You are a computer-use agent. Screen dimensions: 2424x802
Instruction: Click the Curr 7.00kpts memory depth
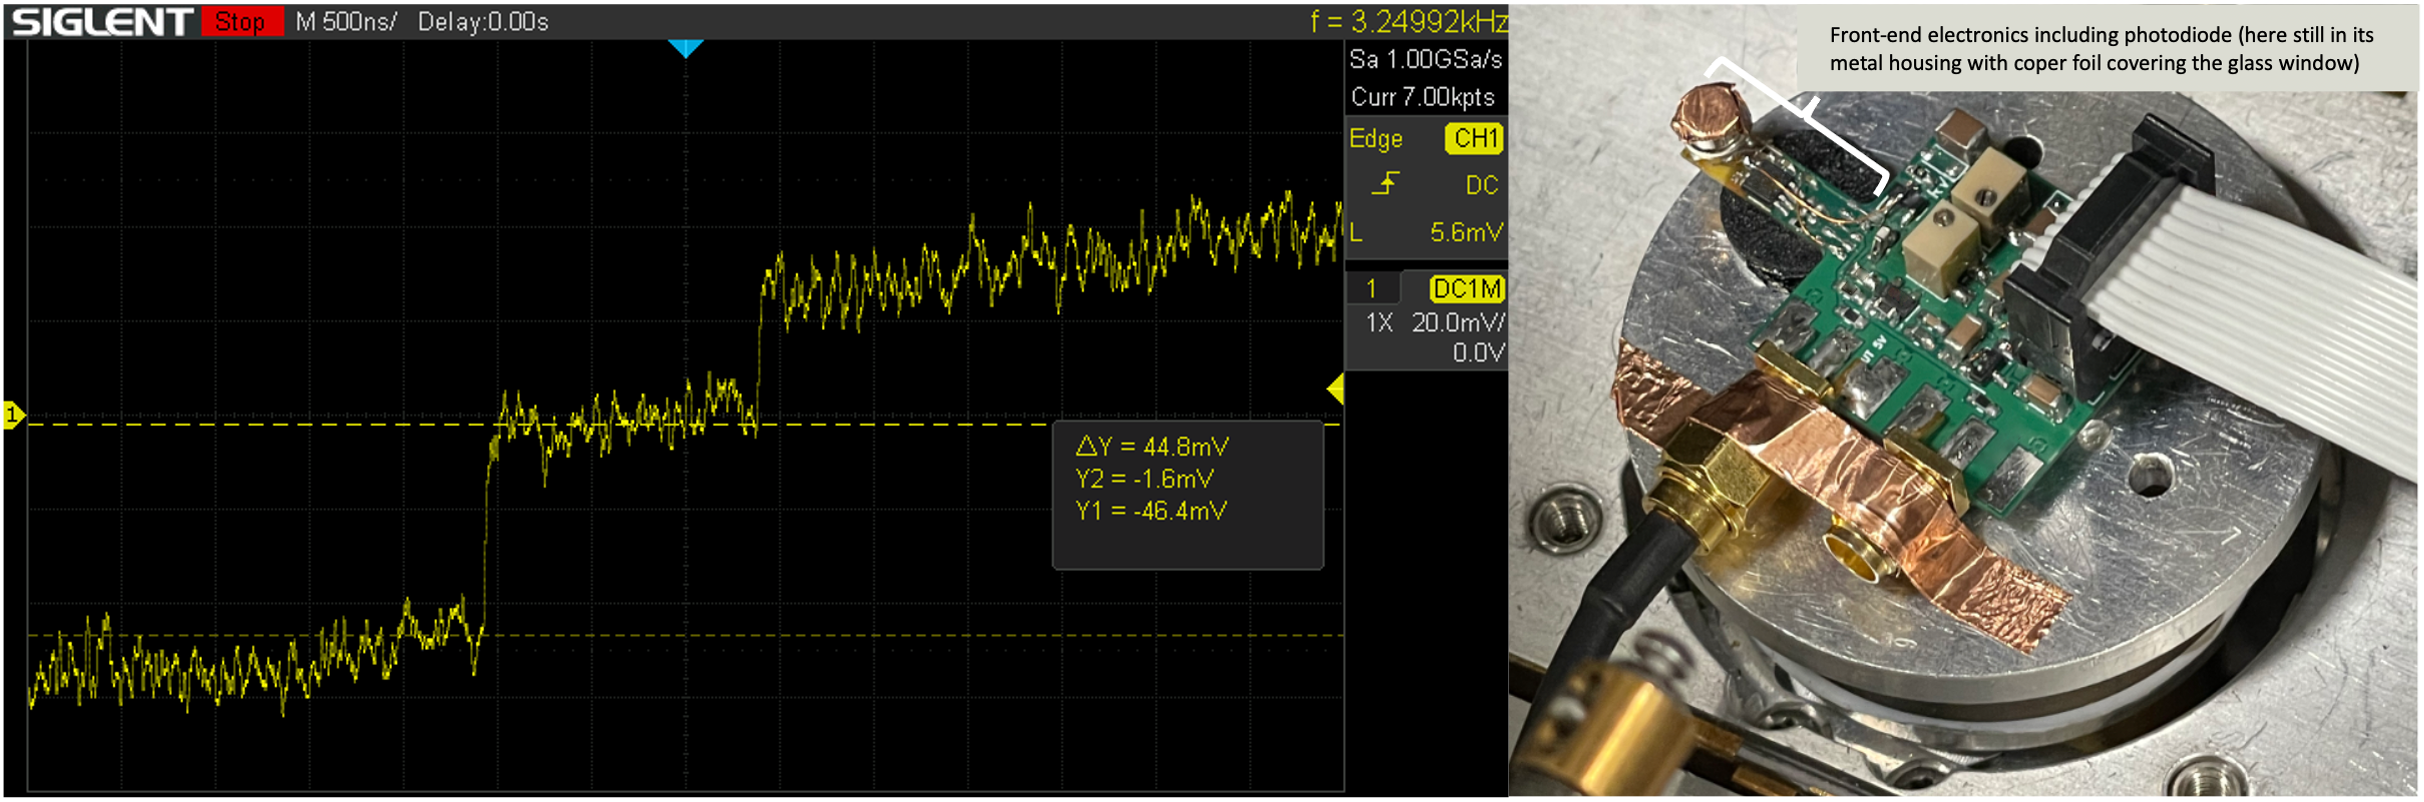tap(1422, 97)
